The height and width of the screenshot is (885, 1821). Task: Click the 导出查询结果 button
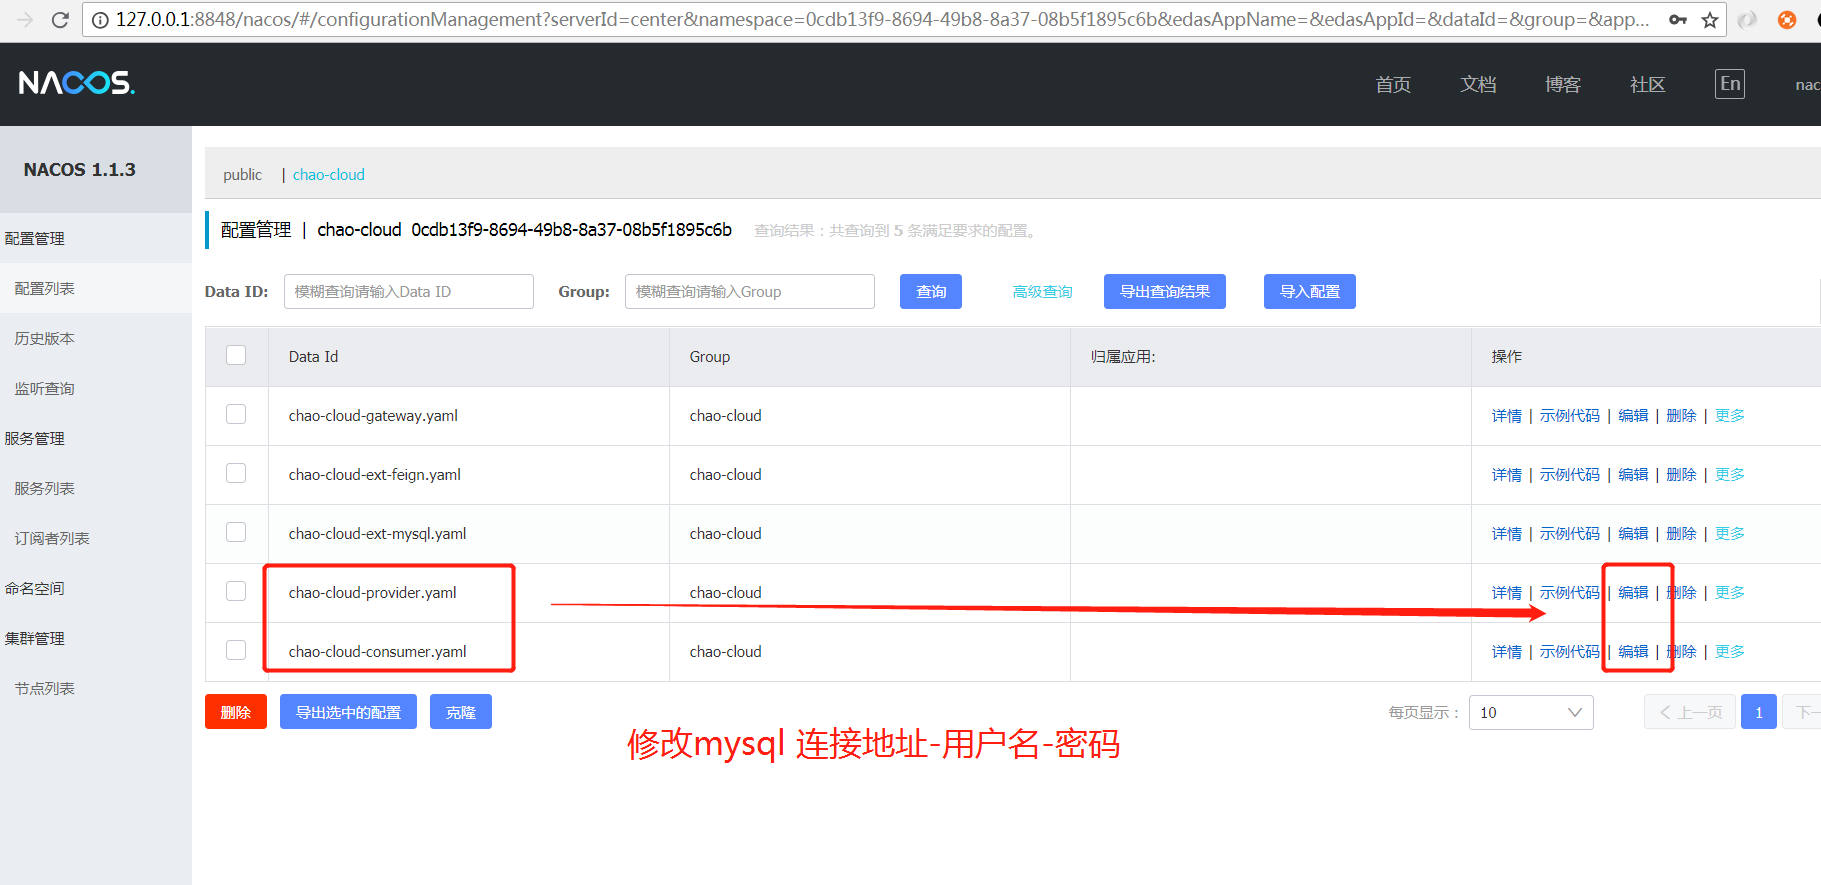pyautogui.click(x=1165, y=291)
